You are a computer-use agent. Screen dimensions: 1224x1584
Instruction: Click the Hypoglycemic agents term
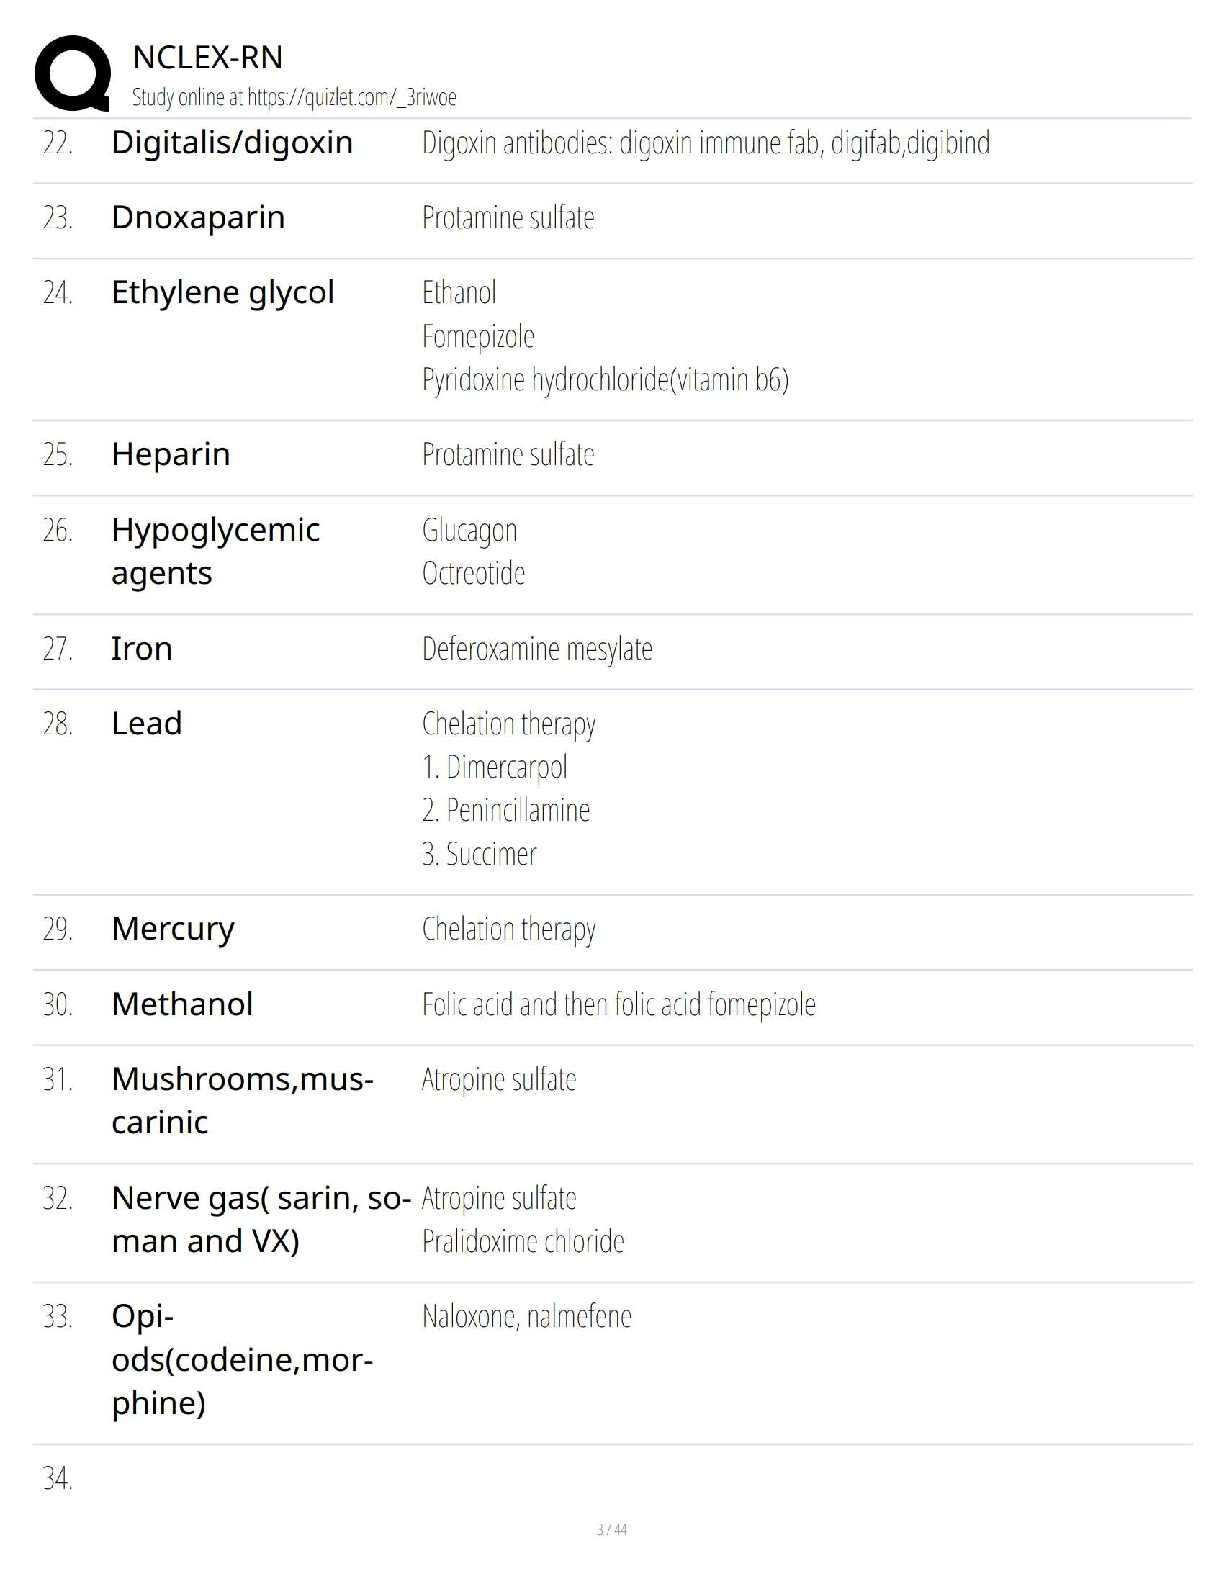(x=216, y=551)
